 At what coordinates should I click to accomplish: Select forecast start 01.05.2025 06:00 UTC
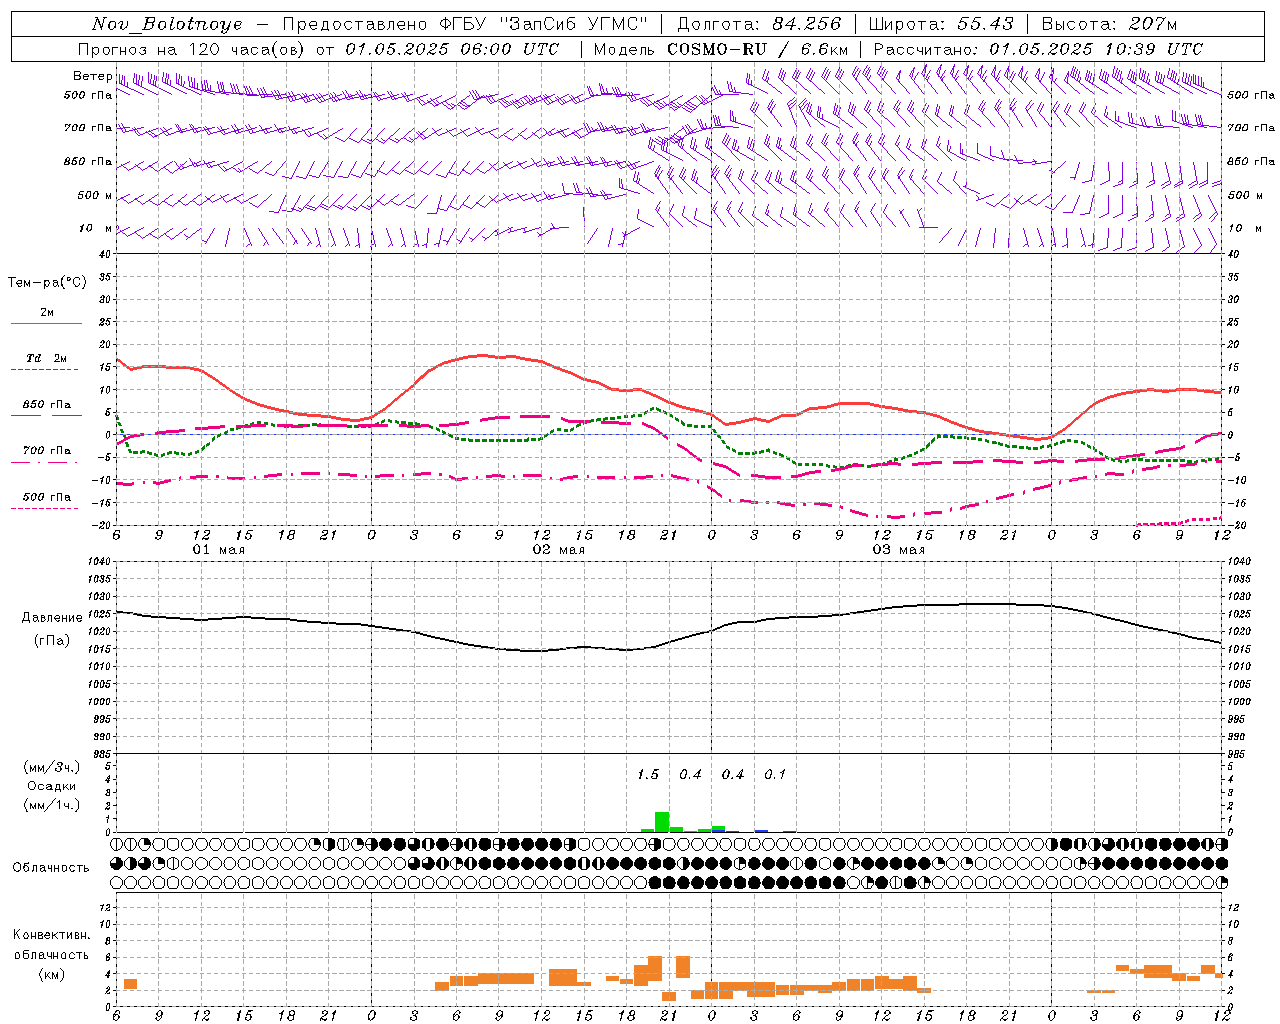[x=452, y=49]
